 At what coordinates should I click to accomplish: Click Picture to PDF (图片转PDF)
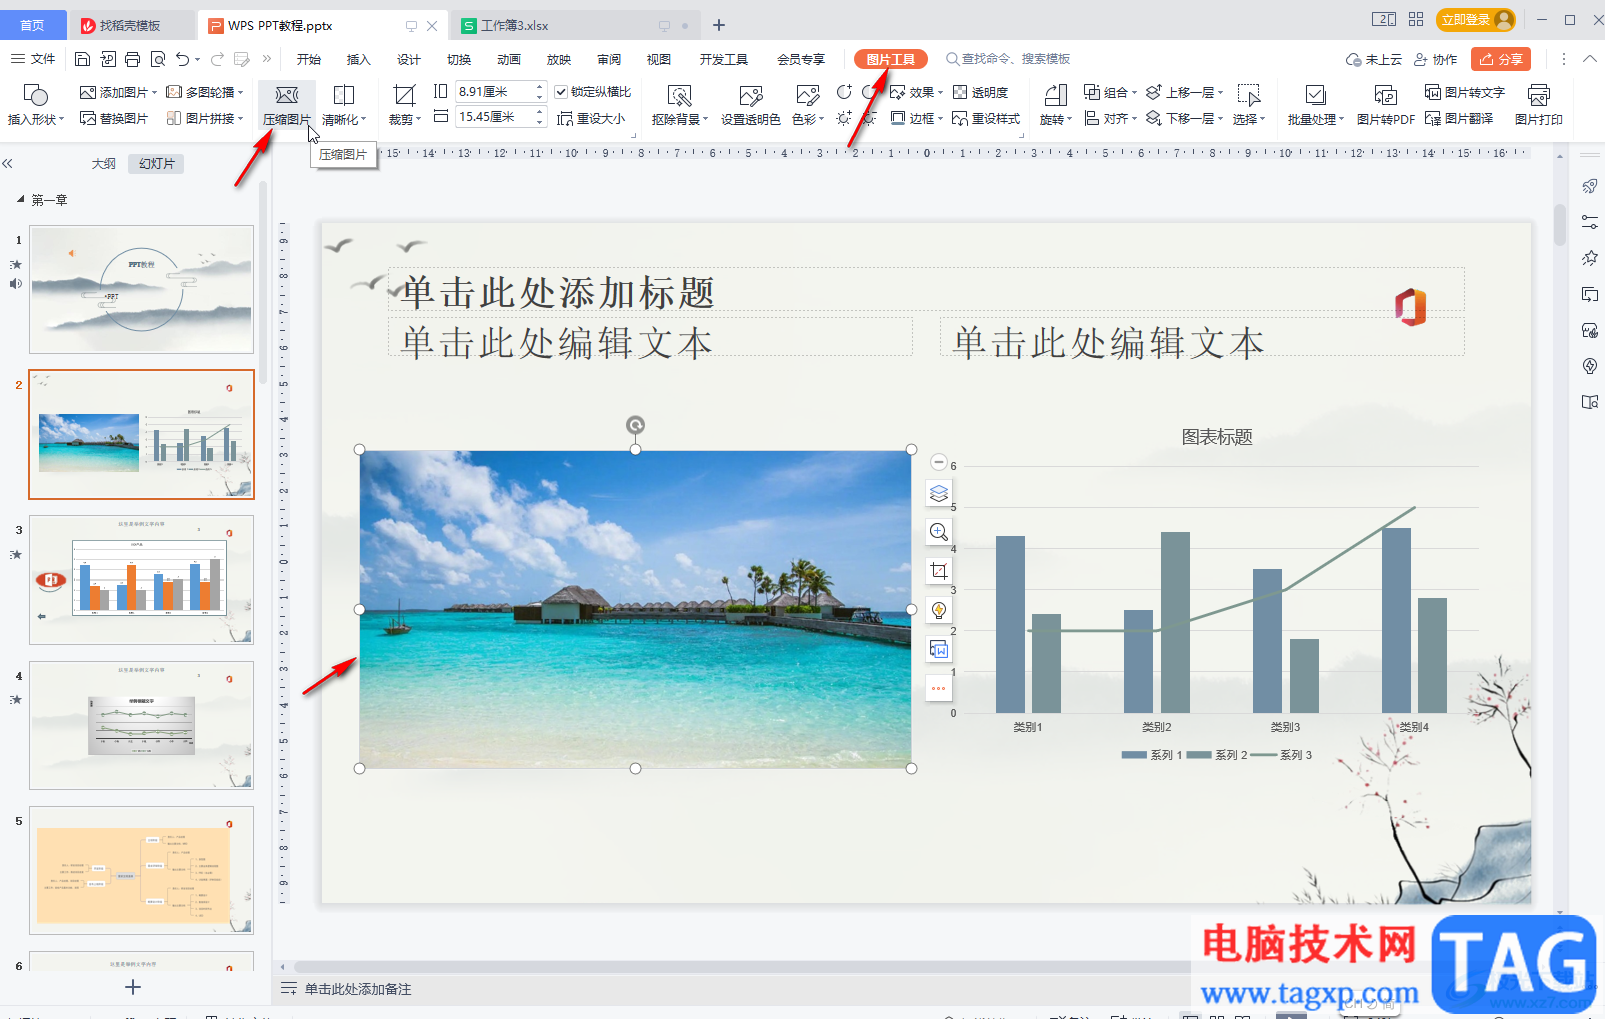point(1385,105)
